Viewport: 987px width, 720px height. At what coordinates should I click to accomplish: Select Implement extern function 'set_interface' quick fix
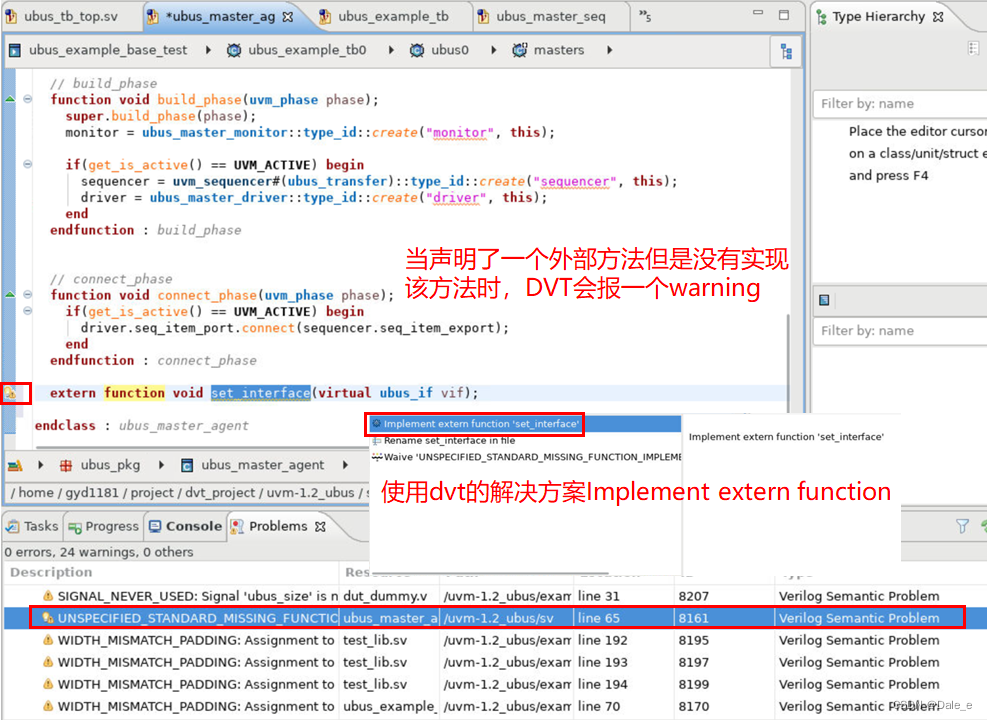click(474, 424)
